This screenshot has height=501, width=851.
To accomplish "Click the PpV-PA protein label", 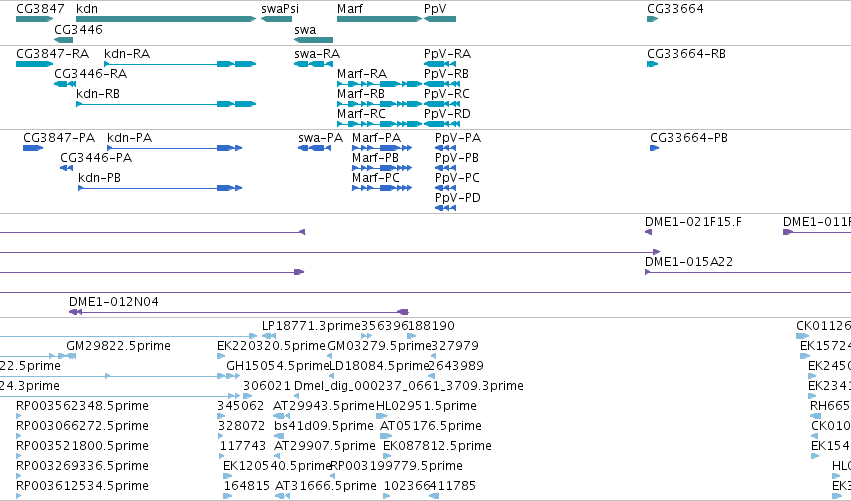I will tap(458, 138).
